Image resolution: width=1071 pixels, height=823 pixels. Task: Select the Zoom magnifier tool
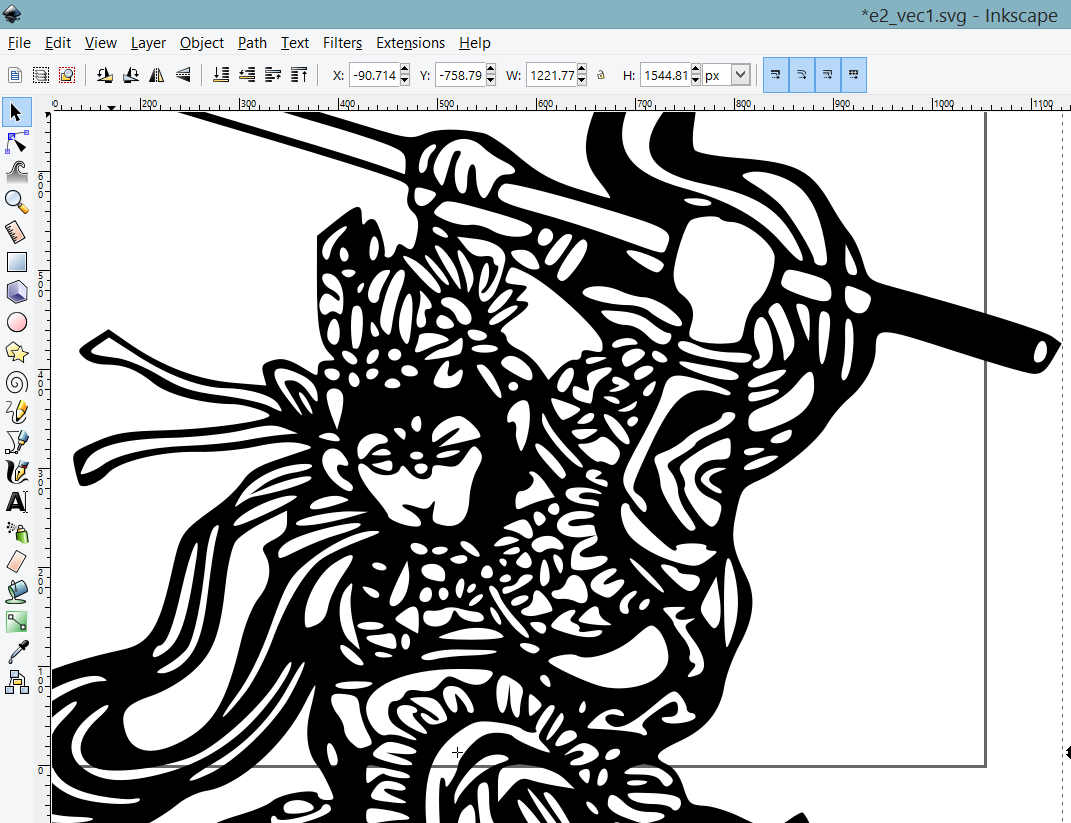16,202
